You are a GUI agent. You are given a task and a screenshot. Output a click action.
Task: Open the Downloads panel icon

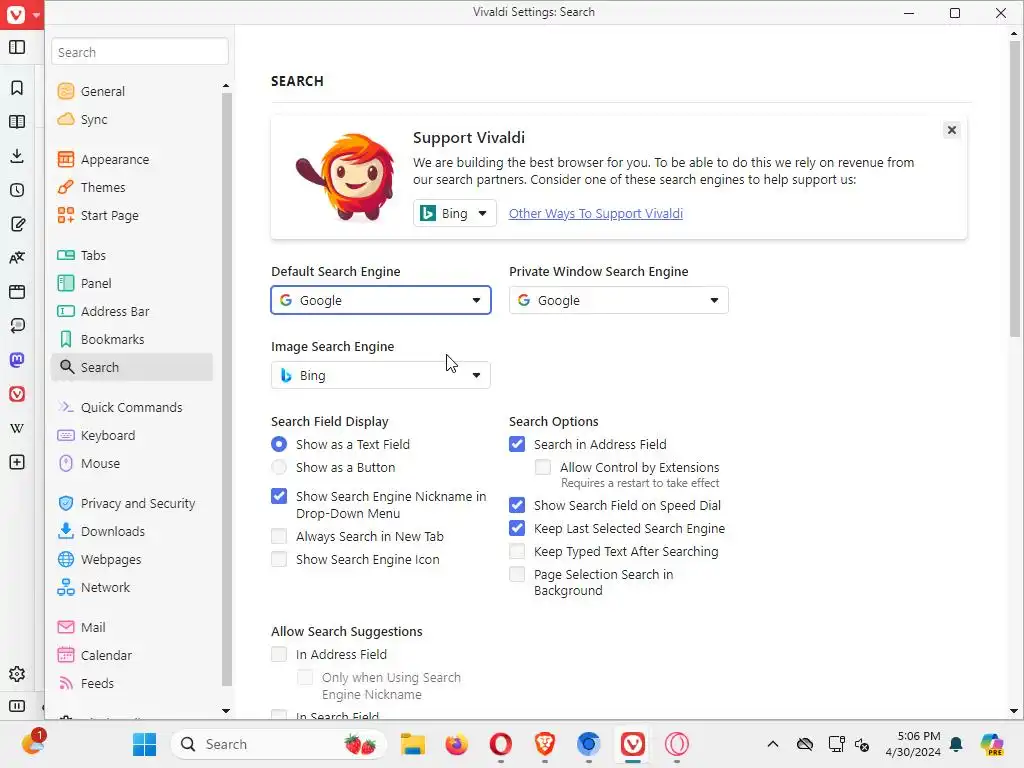click(x=17, y=156)
